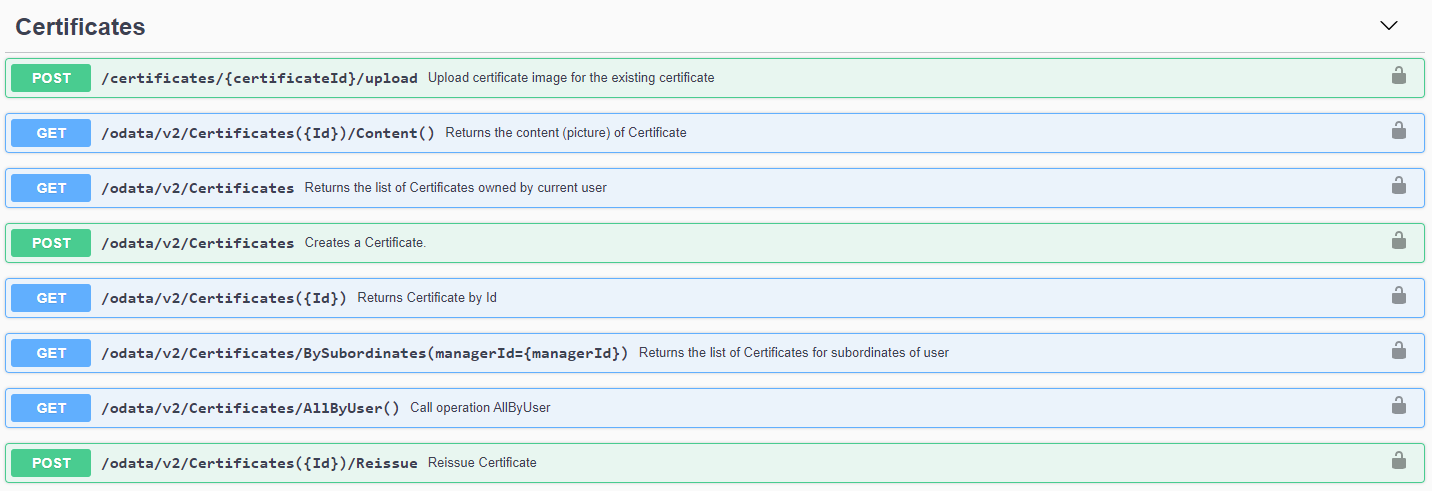This screenshot has height=491, width=1432.
Task: Click 'Returns Certificate by Id' description
Action: coord(427,298)
